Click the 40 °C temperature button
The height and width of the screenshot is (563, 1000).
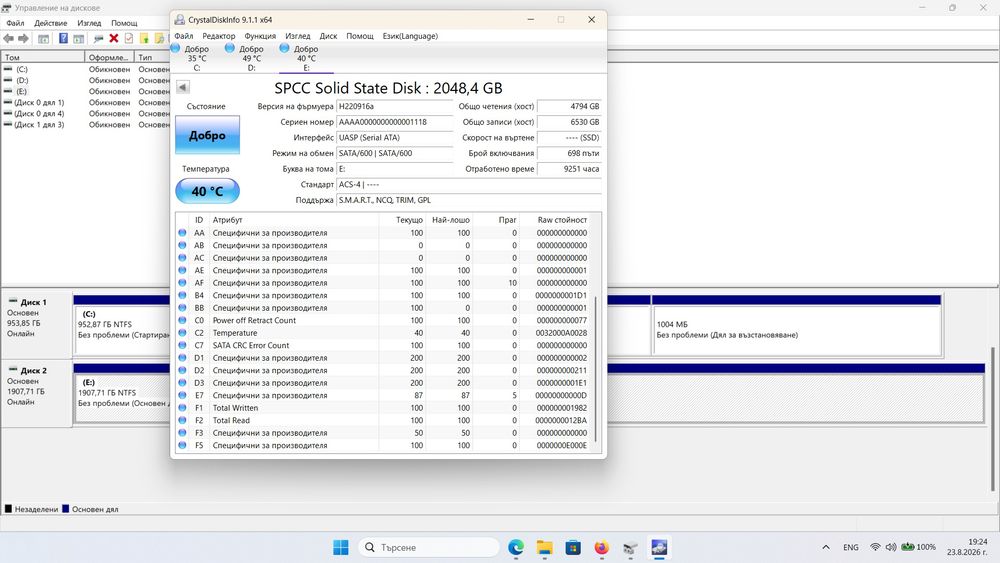tap(207, 191)
